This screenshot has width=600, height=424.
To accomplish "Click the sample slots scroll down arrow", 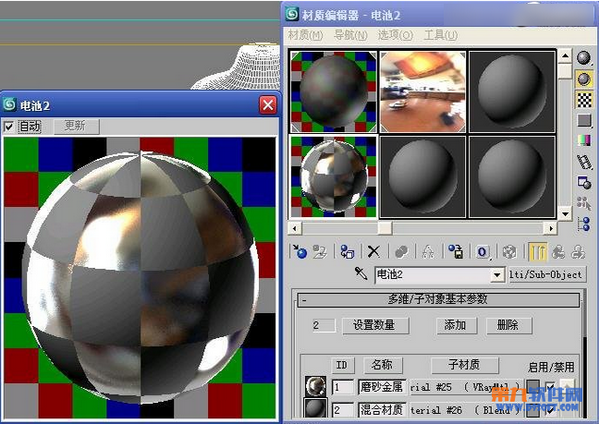I will [x=565, y=214].
